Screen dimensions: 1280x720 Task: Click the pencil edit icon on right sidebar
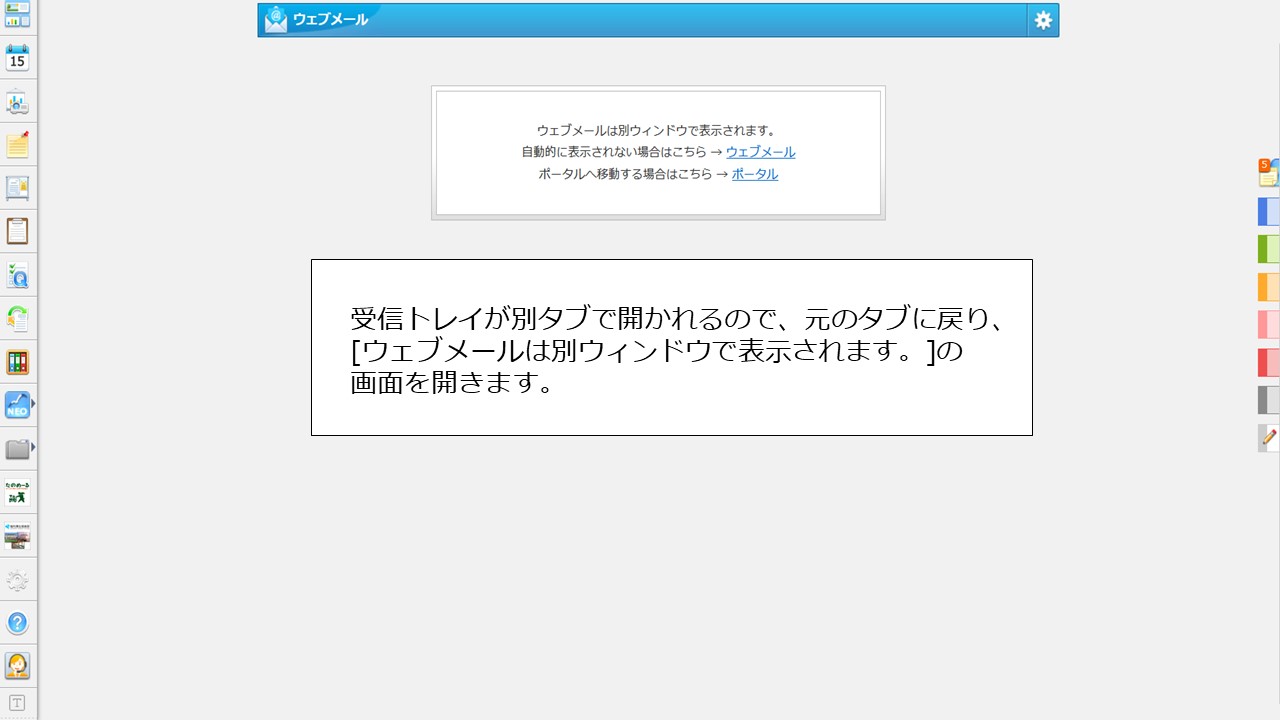[1267, 438]
